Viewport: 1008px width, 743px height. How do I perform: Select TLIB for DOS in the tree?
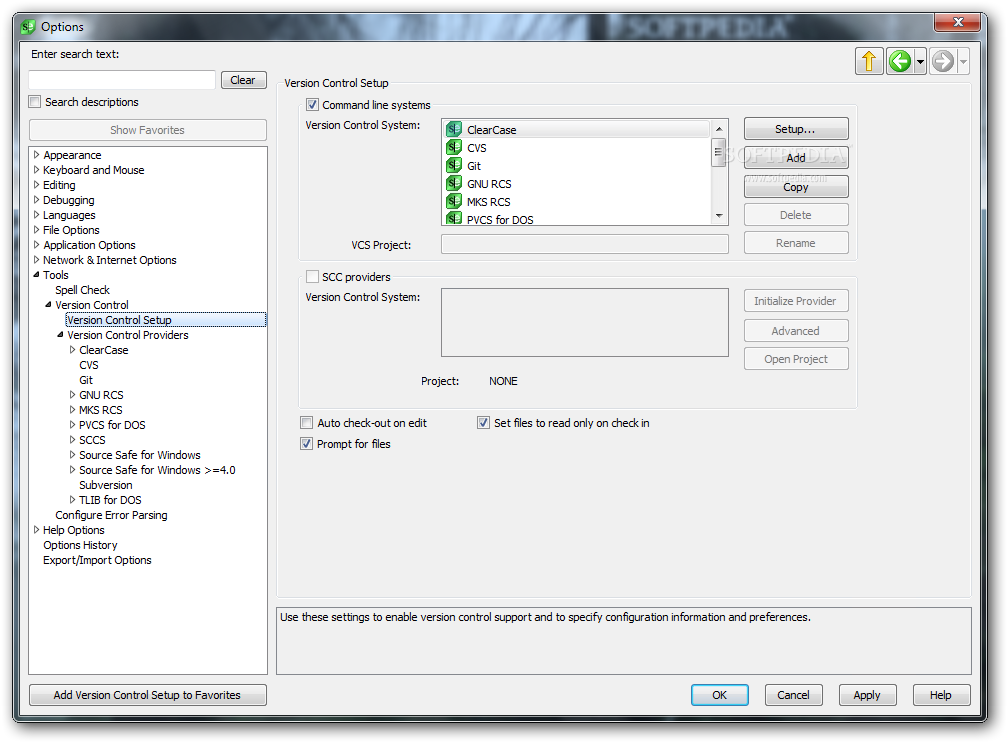pos(110,500)
